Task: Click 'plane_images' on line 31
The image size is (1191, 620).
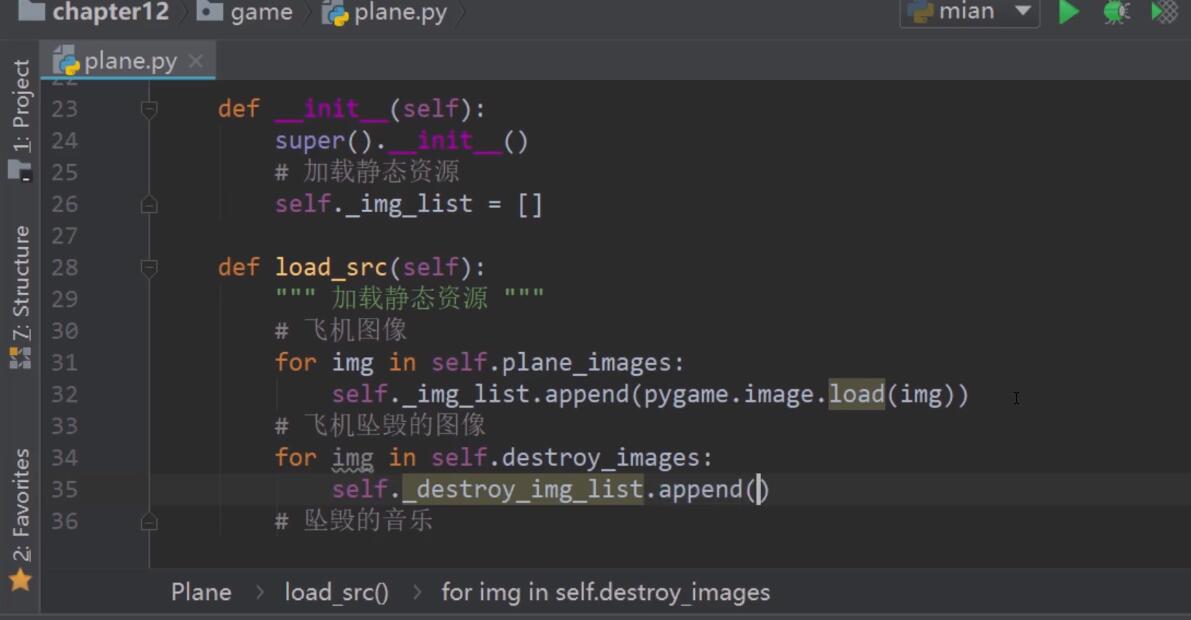Action: 586,362
